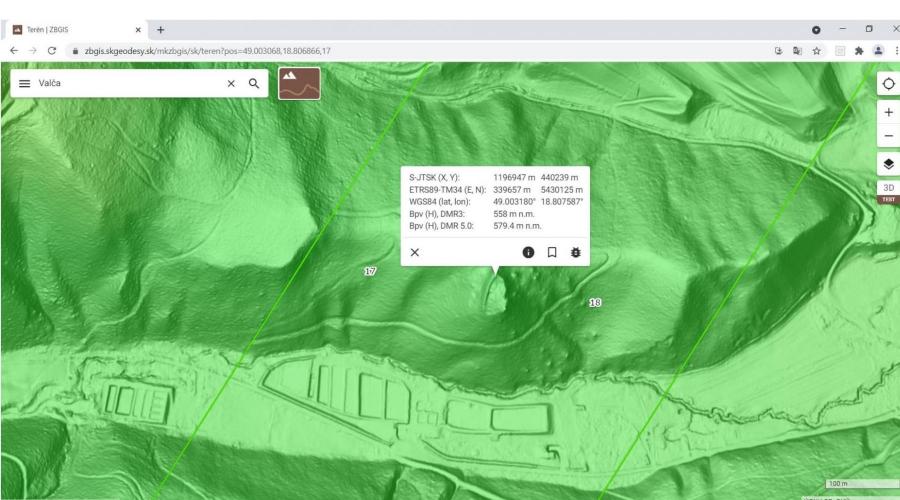This screenshot has width=900, height=500.
Task: Reload the current page
Action: click(x=52, y=51)
